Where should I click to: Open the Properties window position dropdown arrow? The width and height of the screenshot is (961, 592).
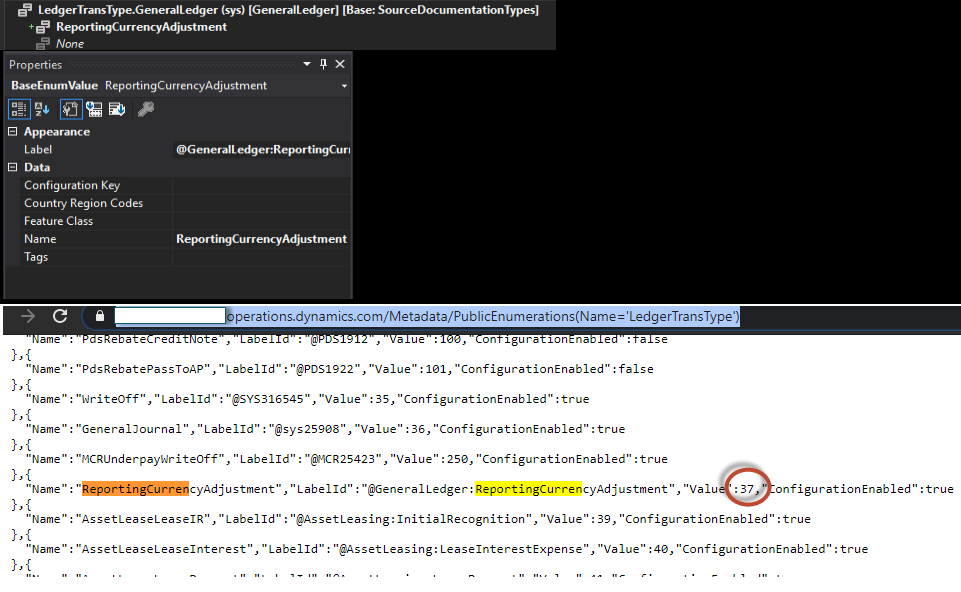tap(306, 64)
